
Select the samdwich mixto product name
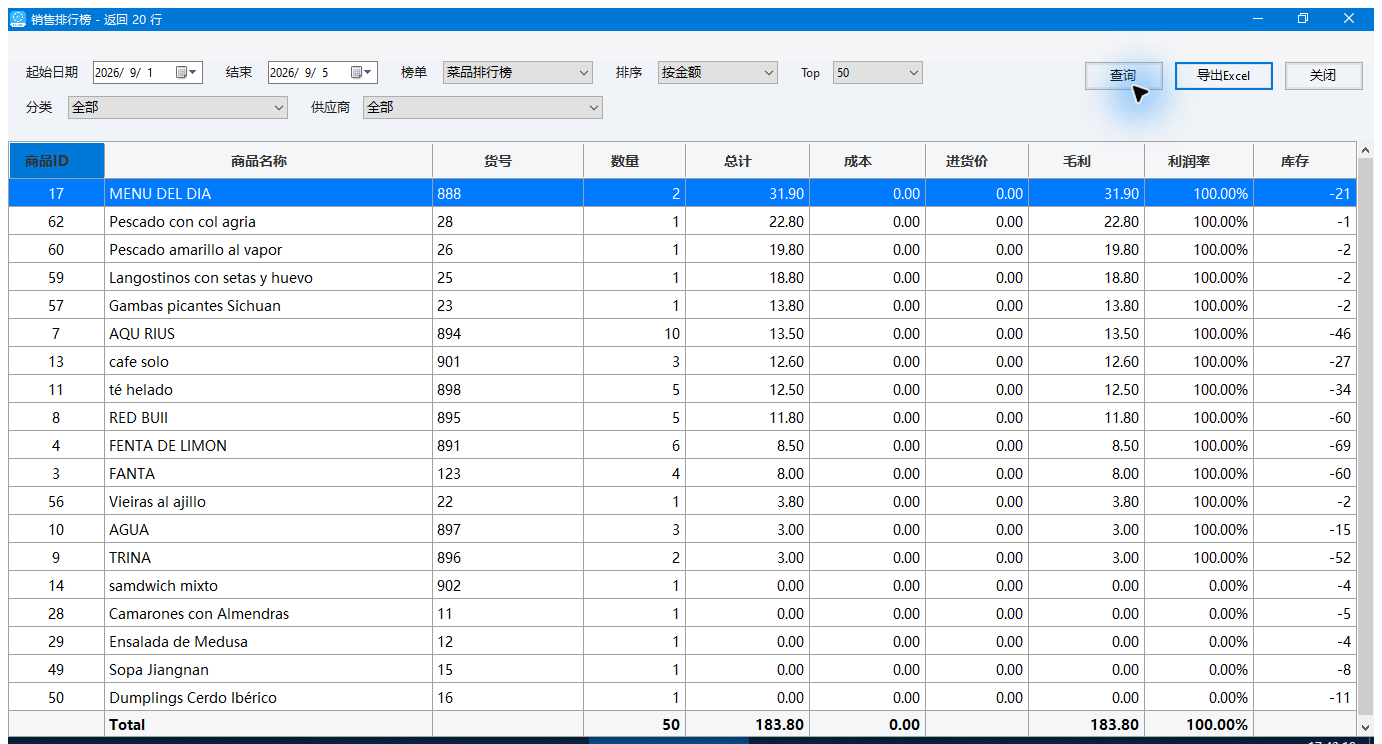point(268,586)
